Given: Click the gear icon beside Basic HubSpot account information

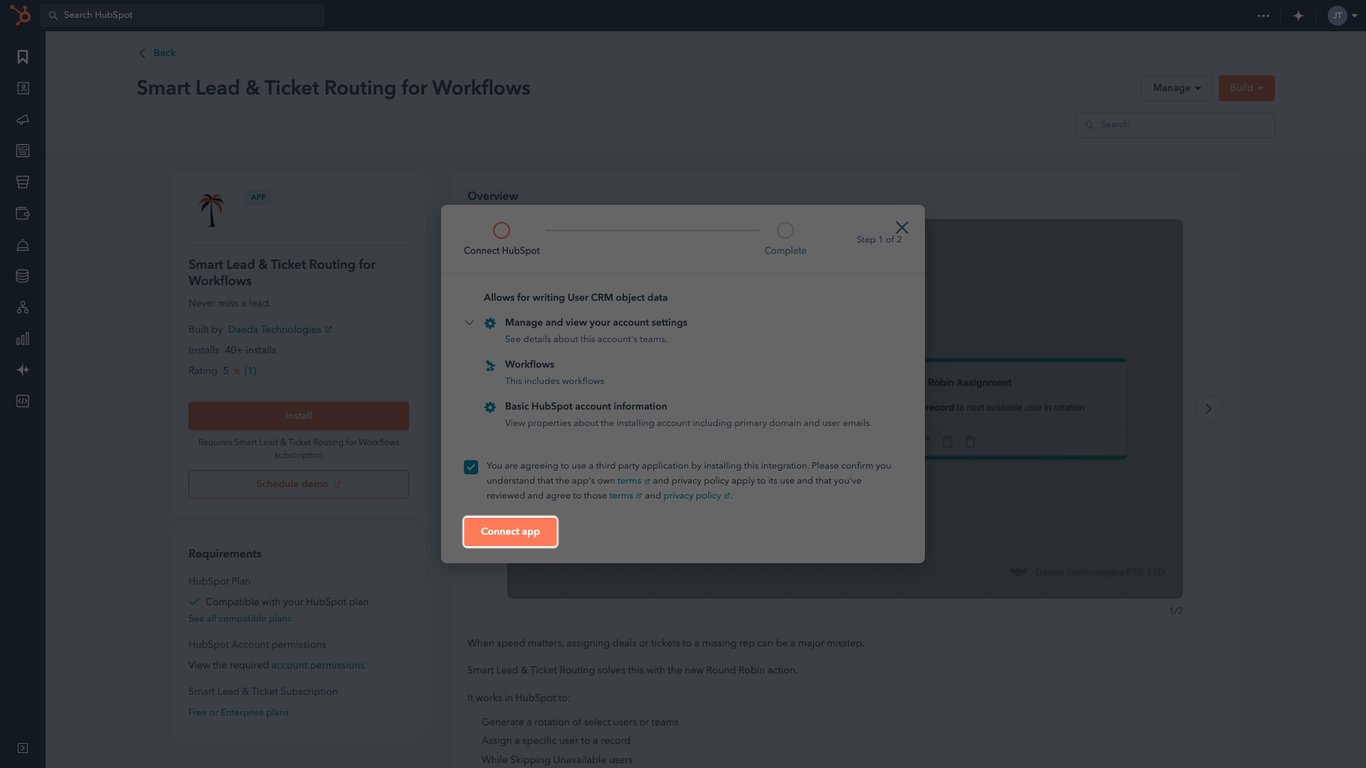Looking at the screenshot, I should [490, 407].
